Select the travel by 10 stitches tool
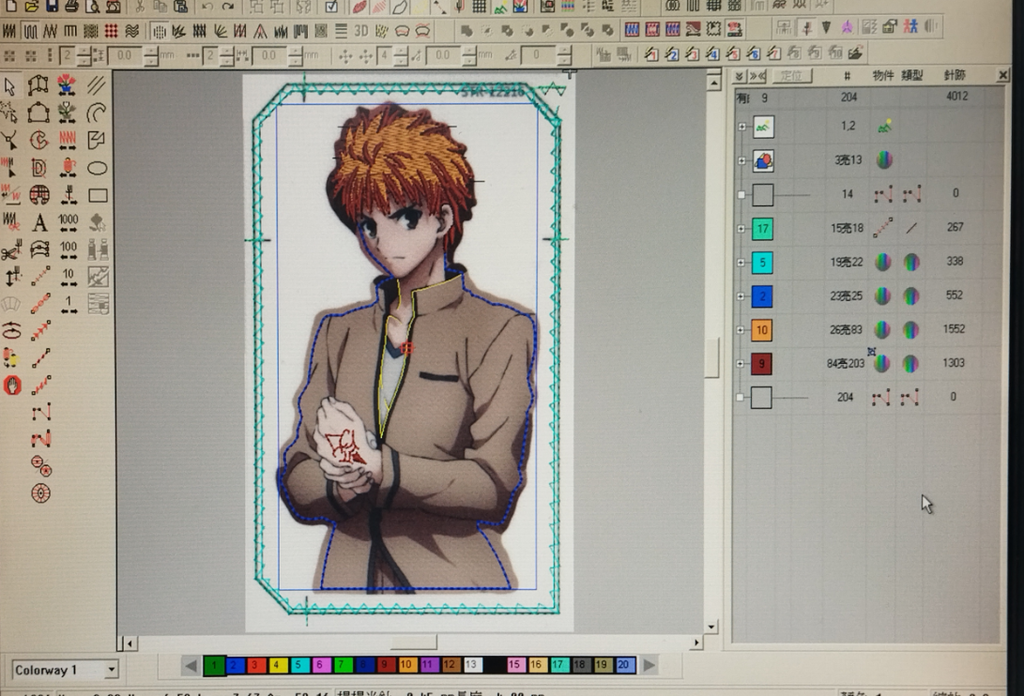The image size is (1024, 696). click(68, 277)
